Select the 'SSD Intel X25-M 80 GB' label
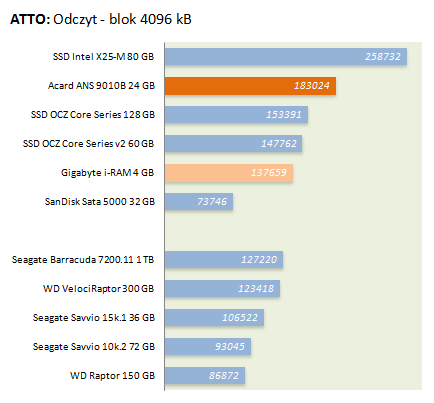Screen dimensions: 434x403 tap(103, 57)
